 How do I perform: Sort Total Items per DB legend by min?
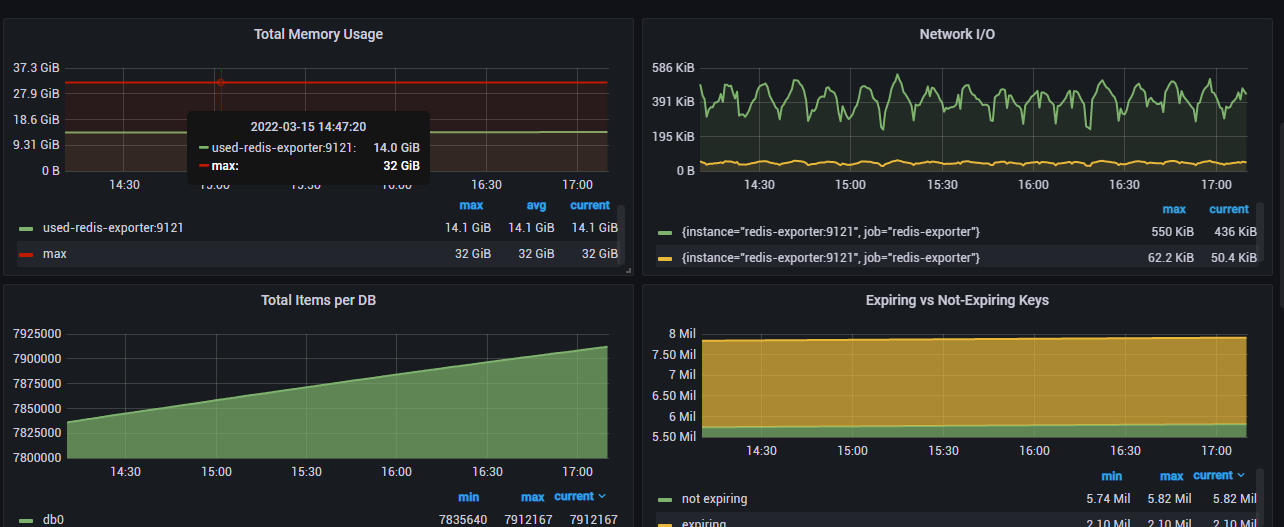pos(470,497)
